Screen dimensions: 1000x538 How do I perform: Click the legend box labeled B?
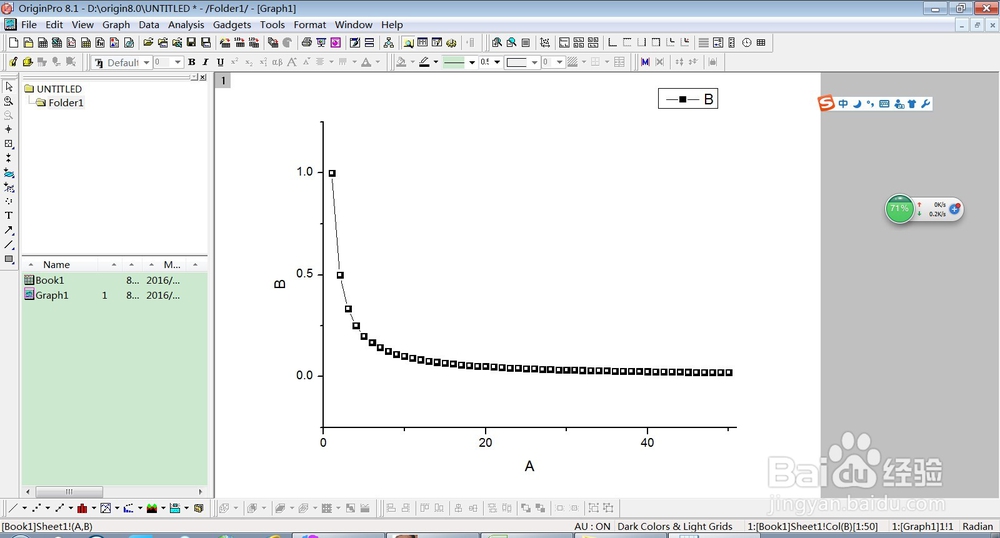pos(688,99)
